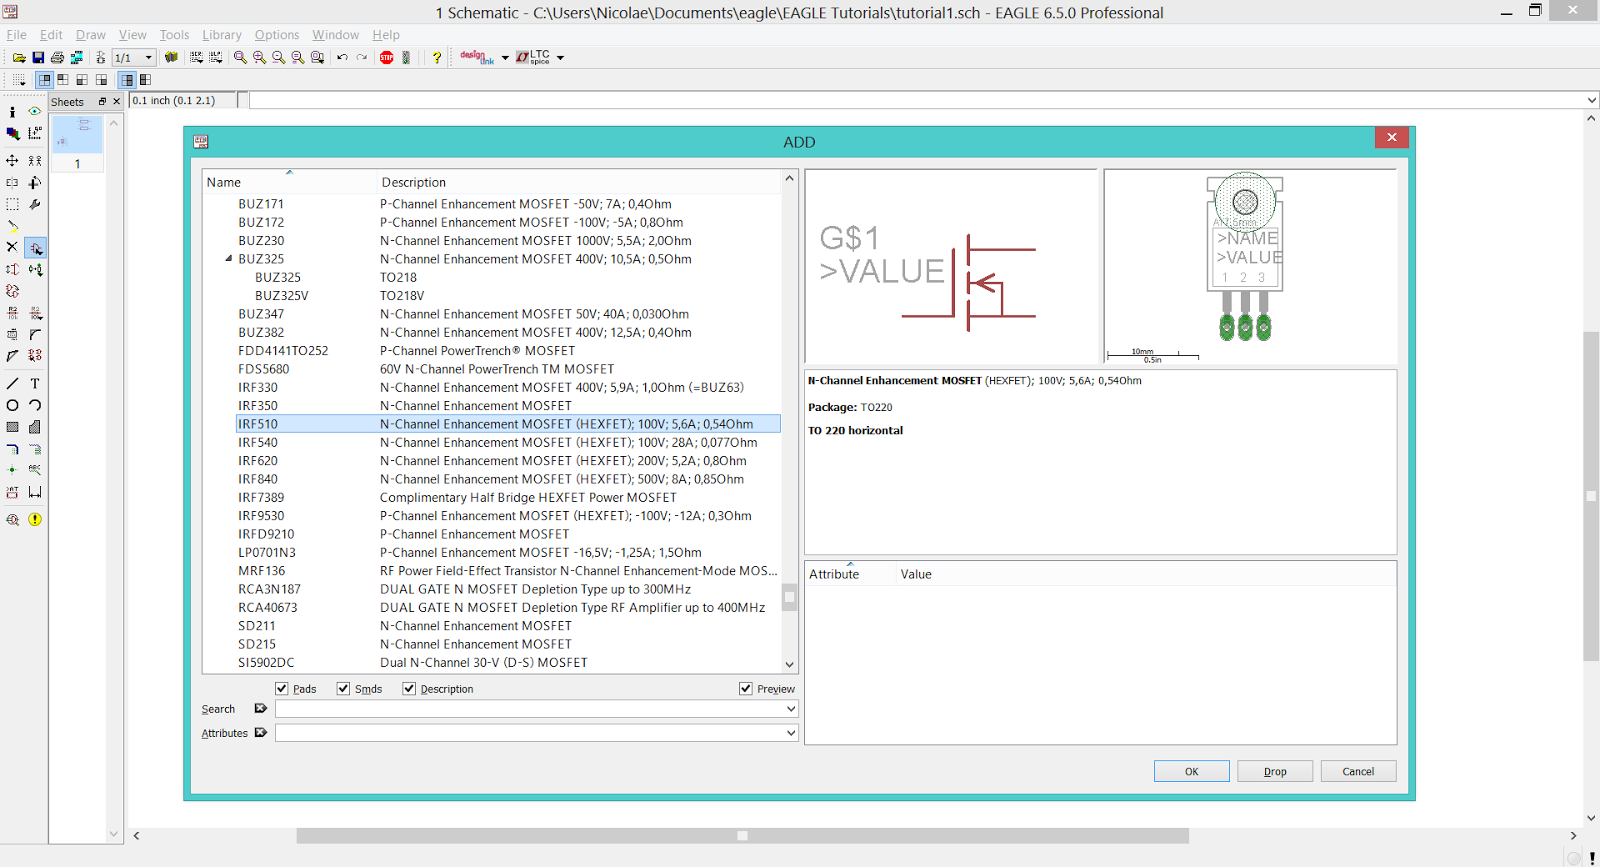
Task: Select the BUZ325V TO218V variant
Action: click(508, 296)
